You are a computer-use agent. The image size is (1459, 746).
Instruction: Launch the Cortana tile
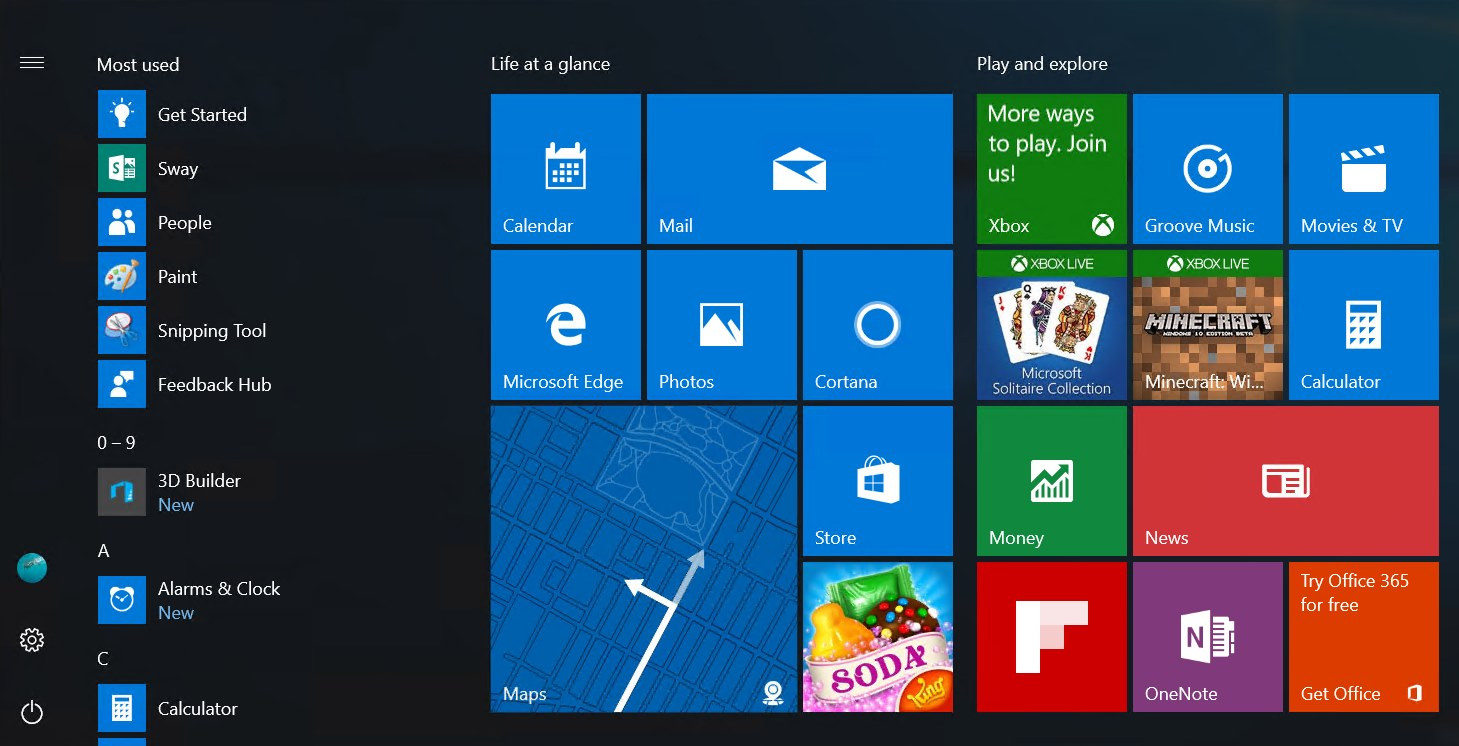point(877,325)
